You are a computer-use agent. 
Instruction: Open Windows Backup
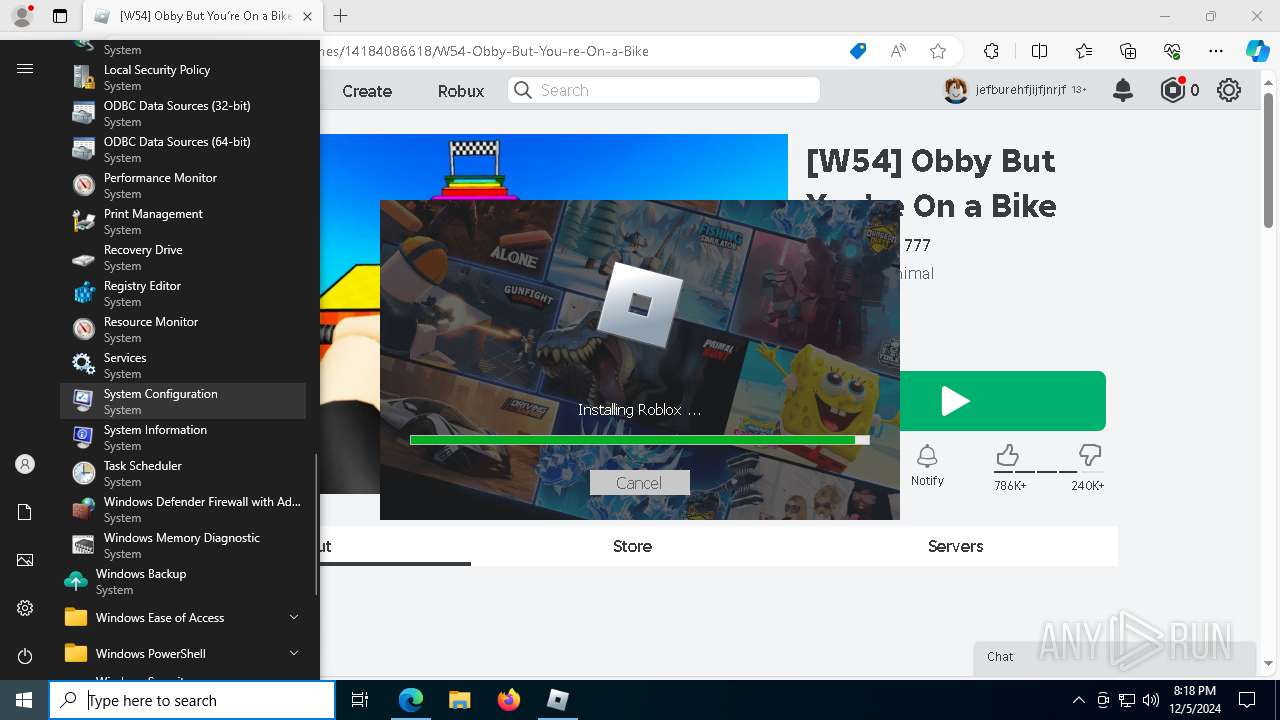click(x=183, y=581)
